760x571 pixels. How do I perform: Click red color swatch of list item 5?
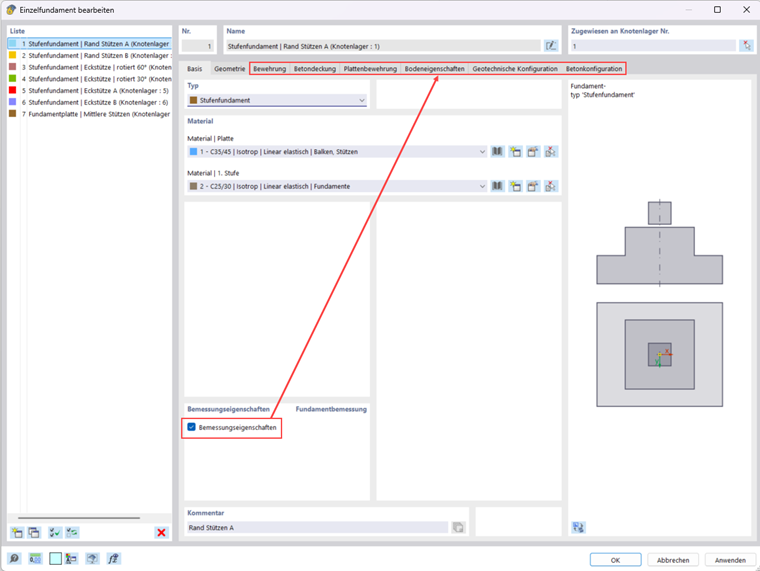13,90
